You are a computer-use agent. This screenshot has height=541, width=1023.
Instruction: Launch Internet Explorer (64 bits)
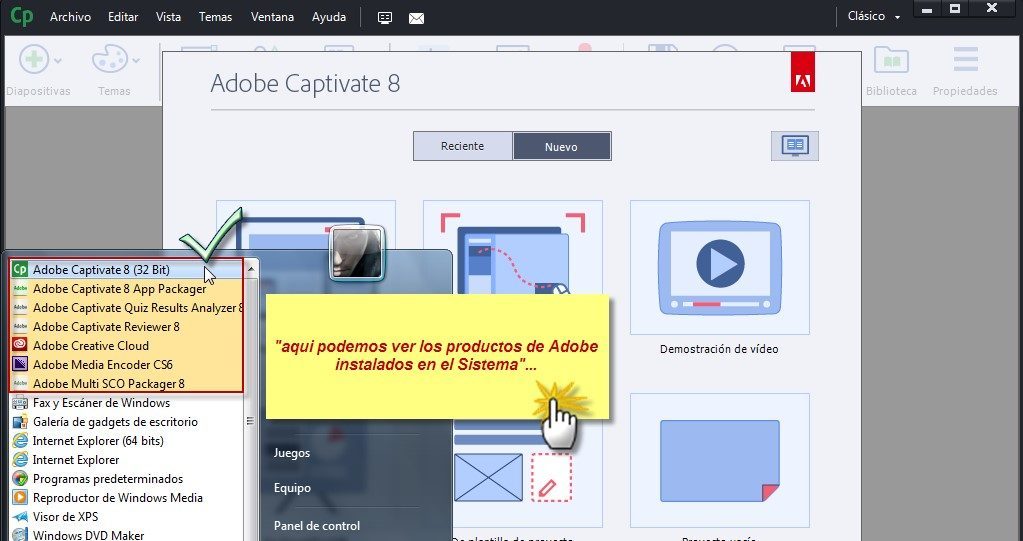tap(127, 441)
